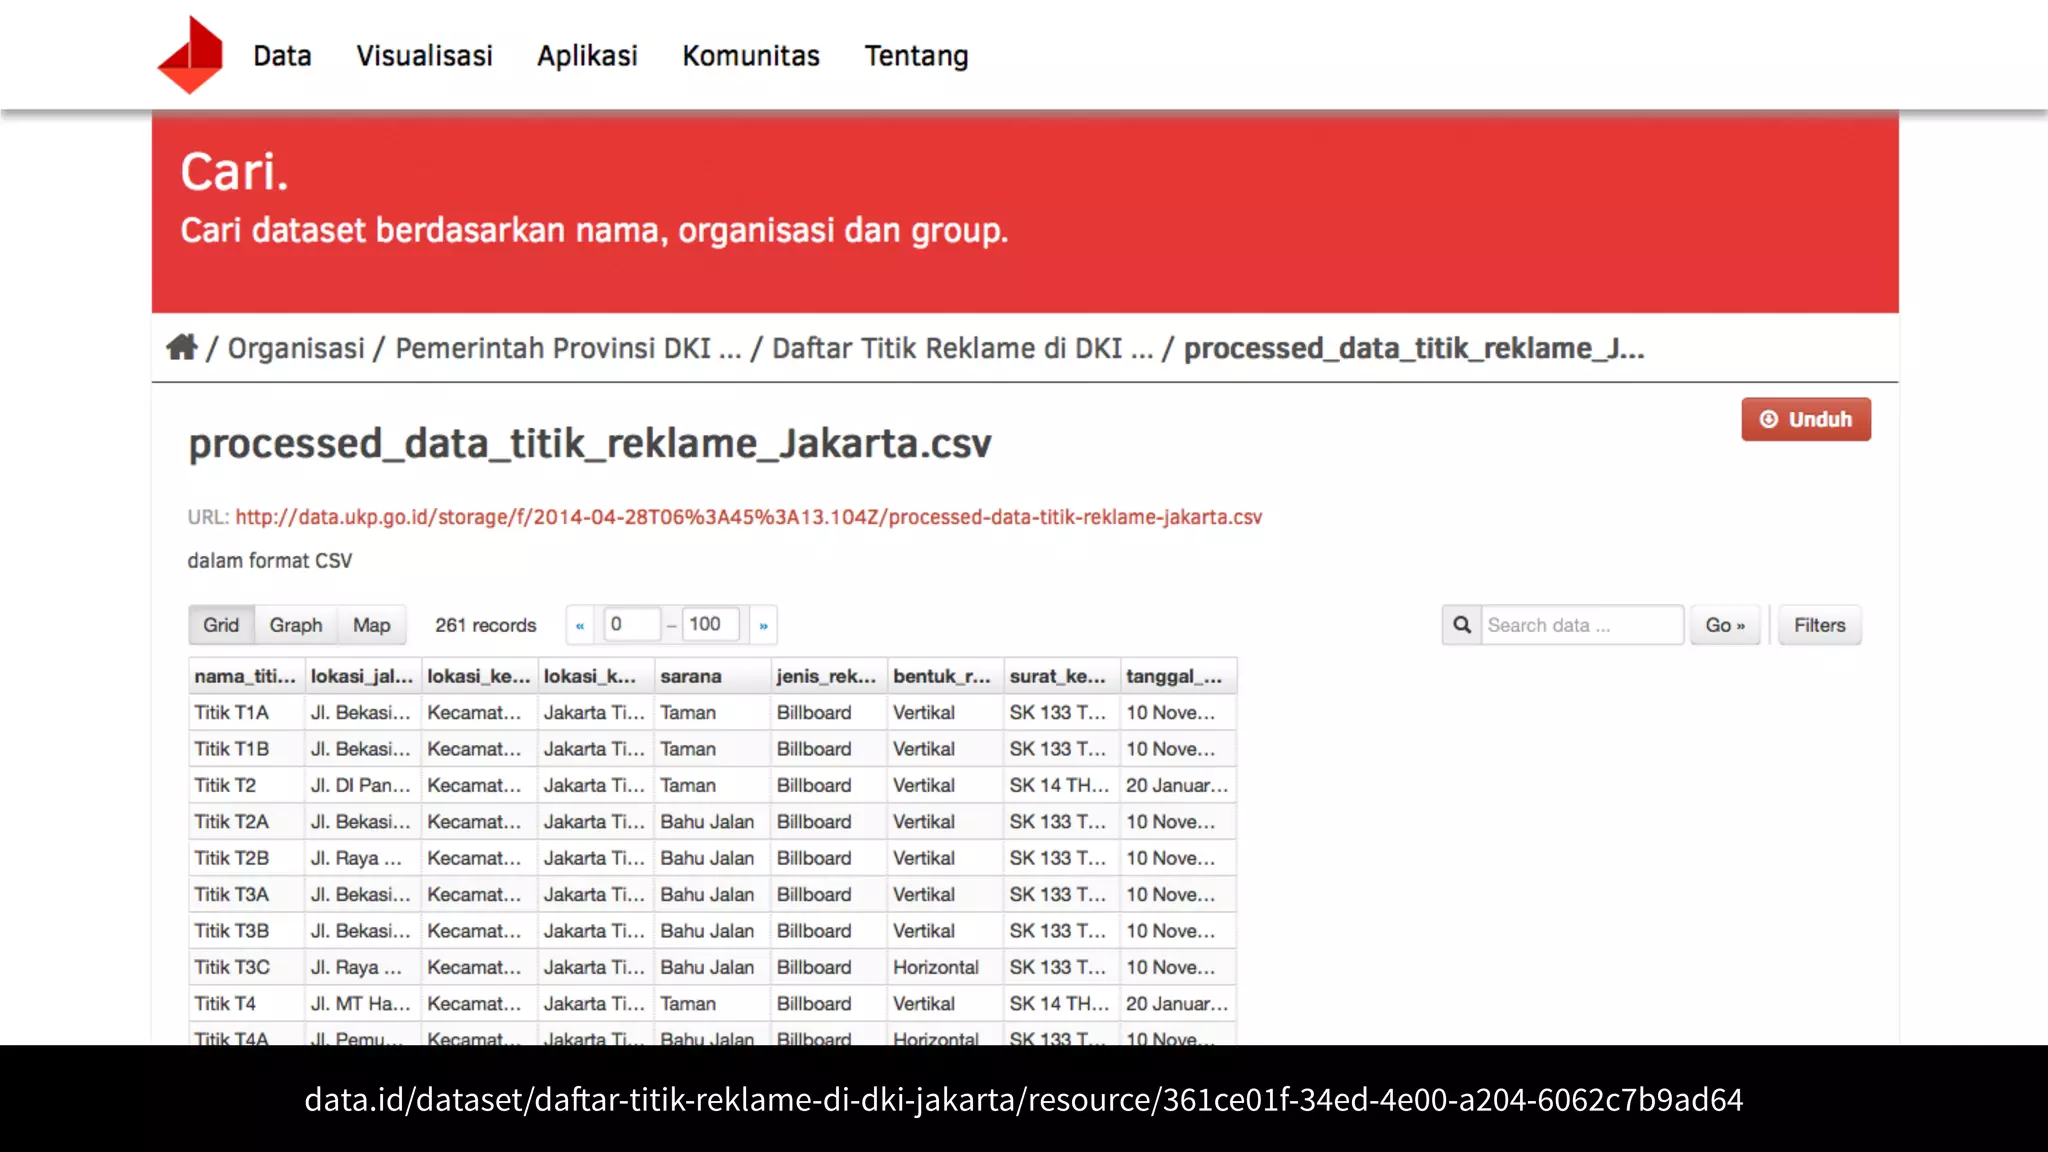Focus the Search data field
The width and height of the screenshot is (2048, 1152).
(1581, 625)
